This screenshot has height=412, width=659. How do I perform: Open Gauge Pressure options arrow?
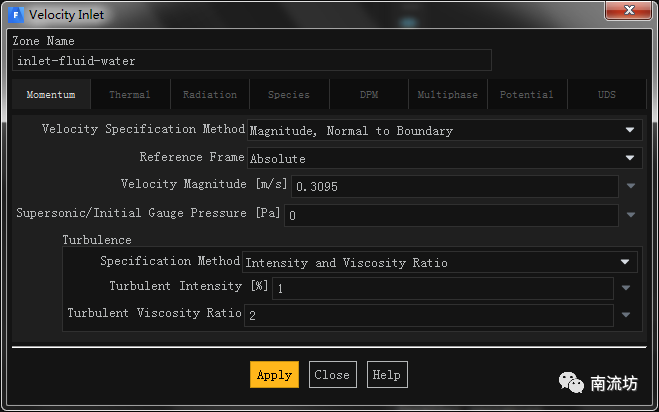pos(630,215)
